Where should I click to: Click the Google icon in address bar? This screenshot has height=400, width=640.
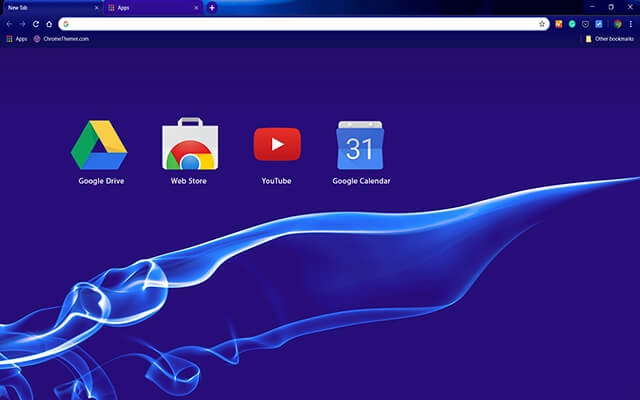66,24
